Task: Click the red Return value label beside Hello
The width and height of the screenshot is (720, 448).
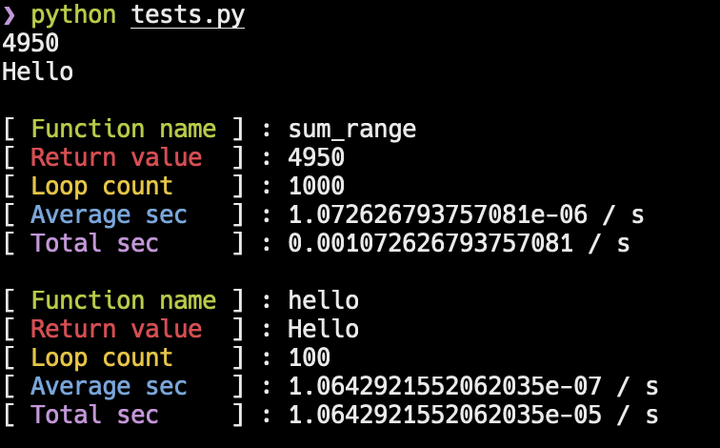Action: tap(116, 329)
